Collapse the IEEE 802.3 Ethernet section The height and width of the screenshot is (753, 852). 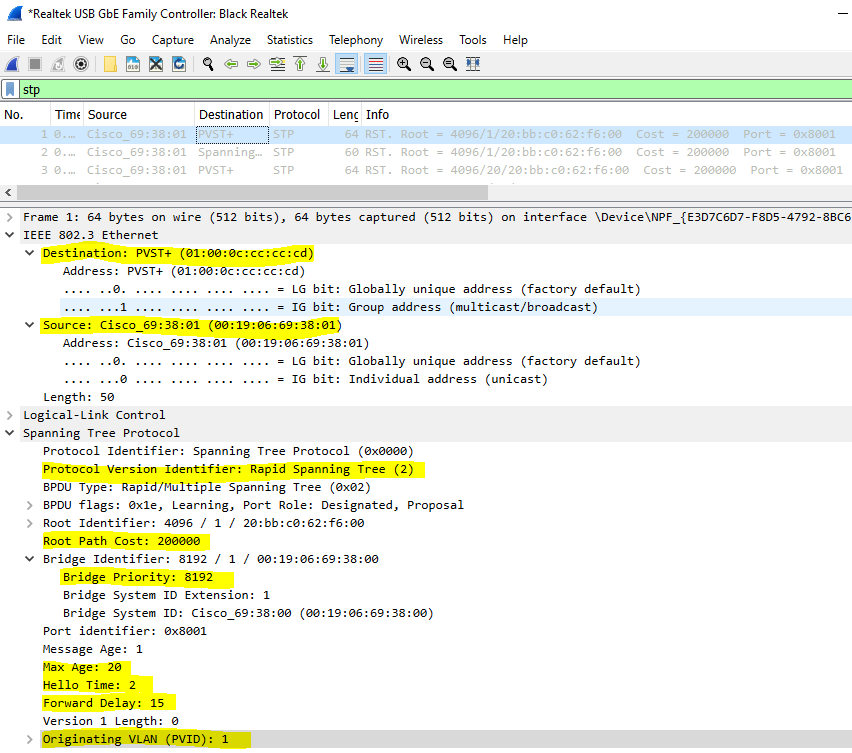point(10,235)
